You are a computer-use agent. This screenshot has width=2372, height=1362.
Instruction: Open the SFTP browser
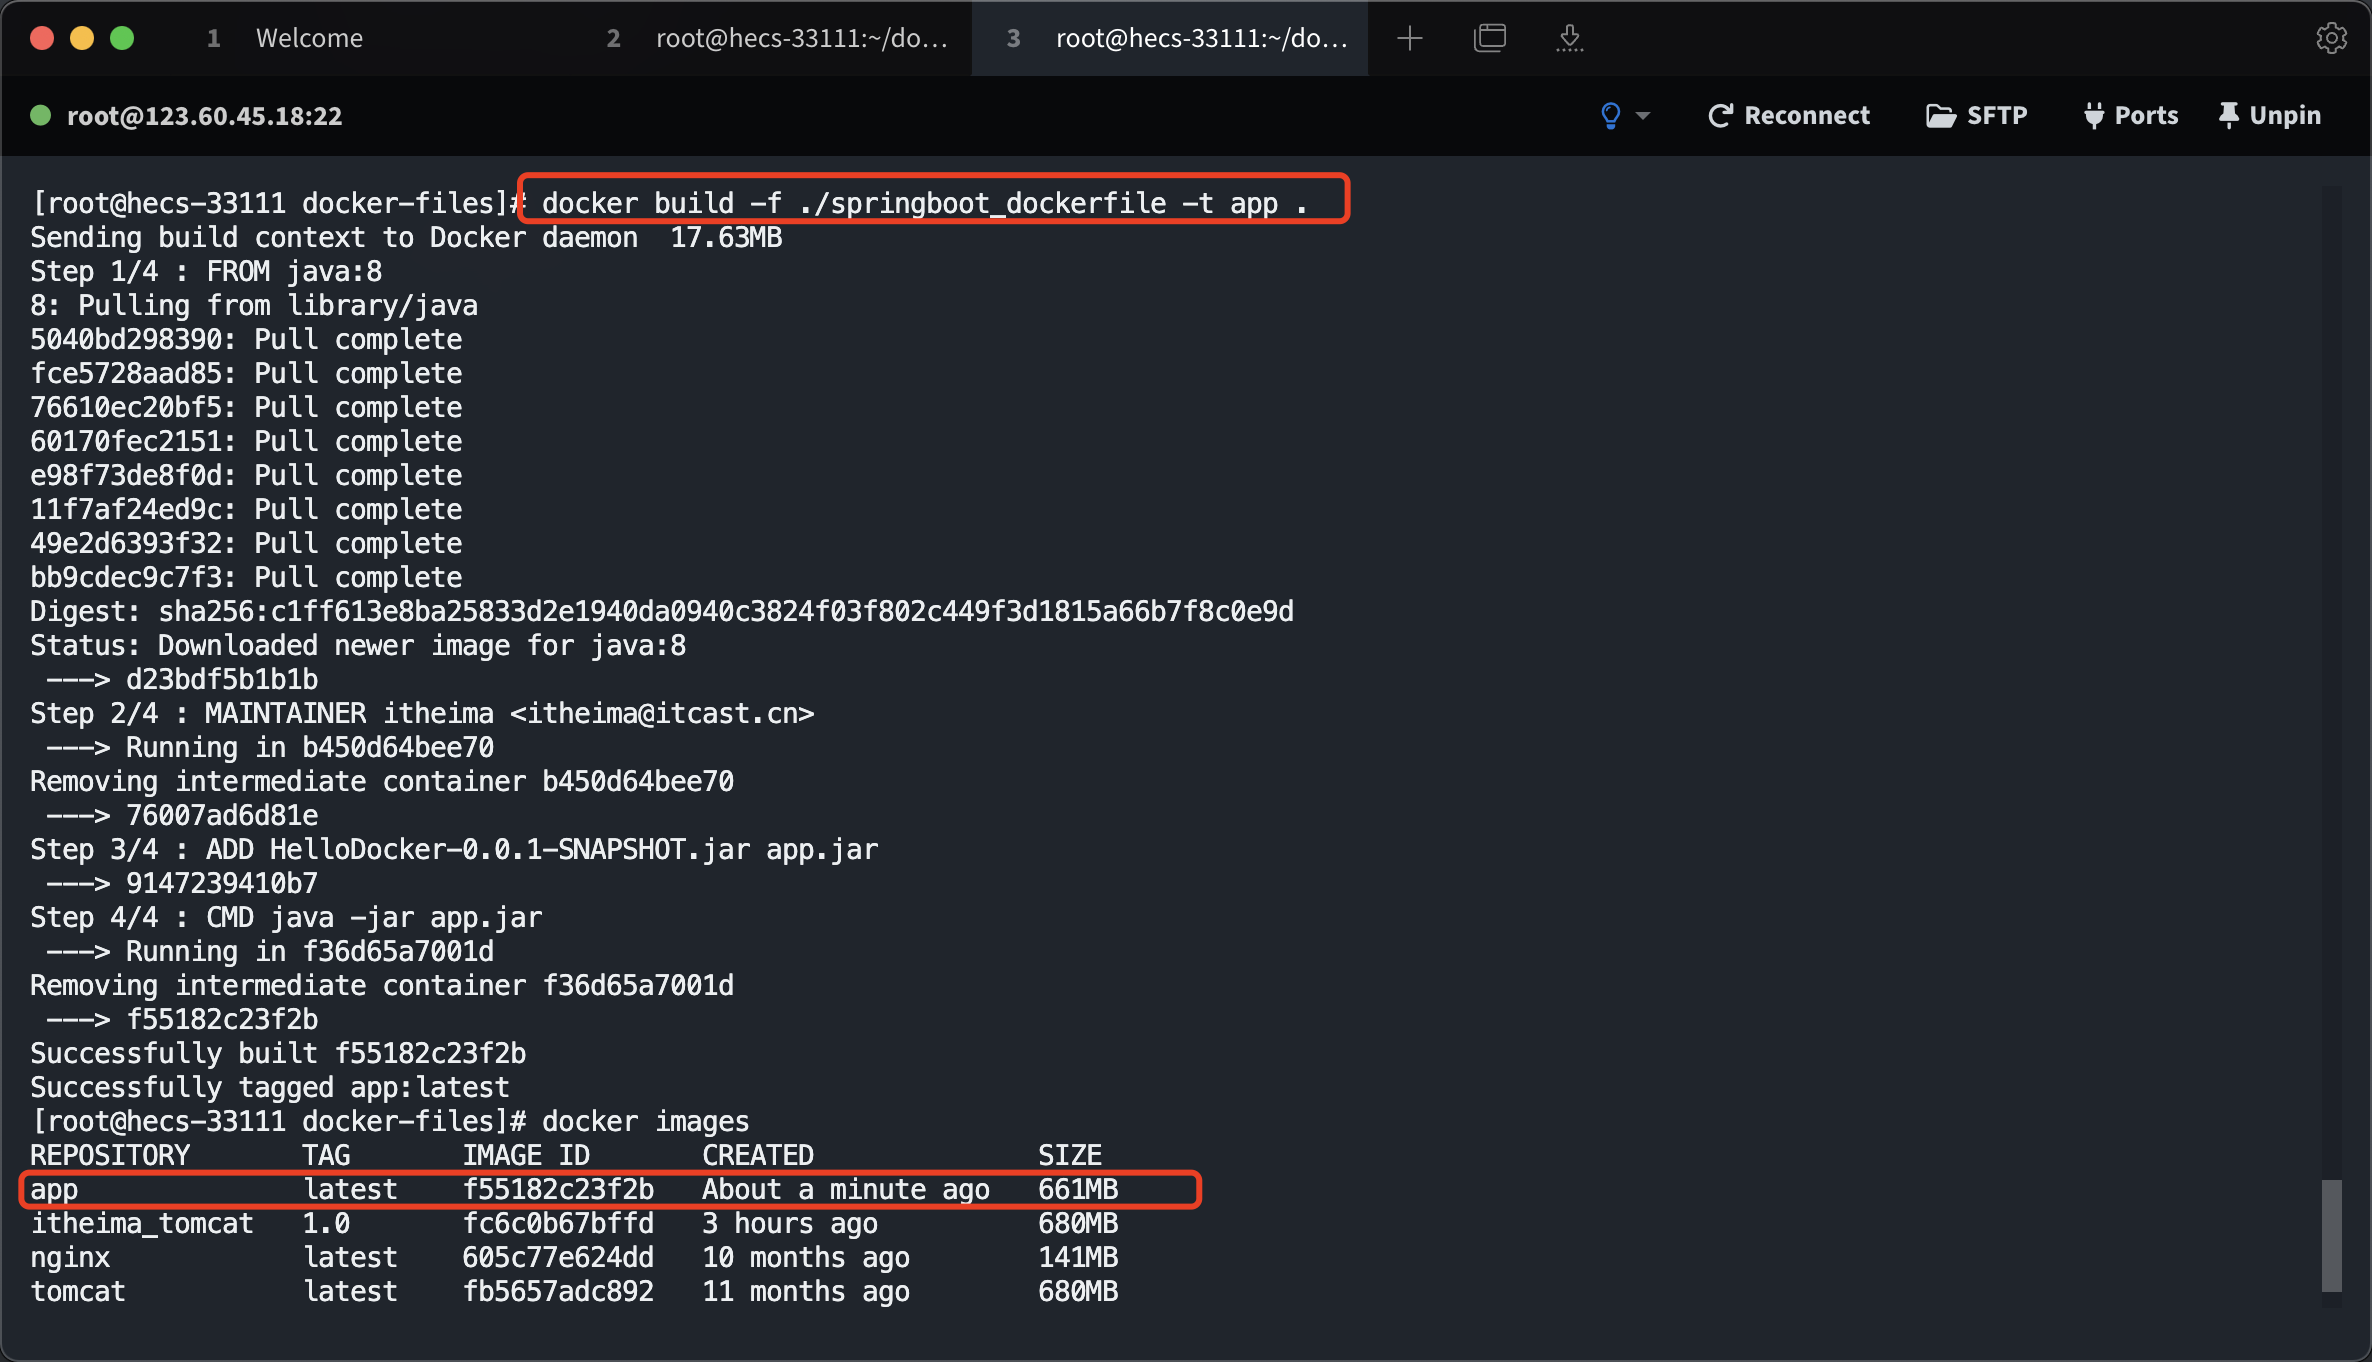coord(1976,116)
